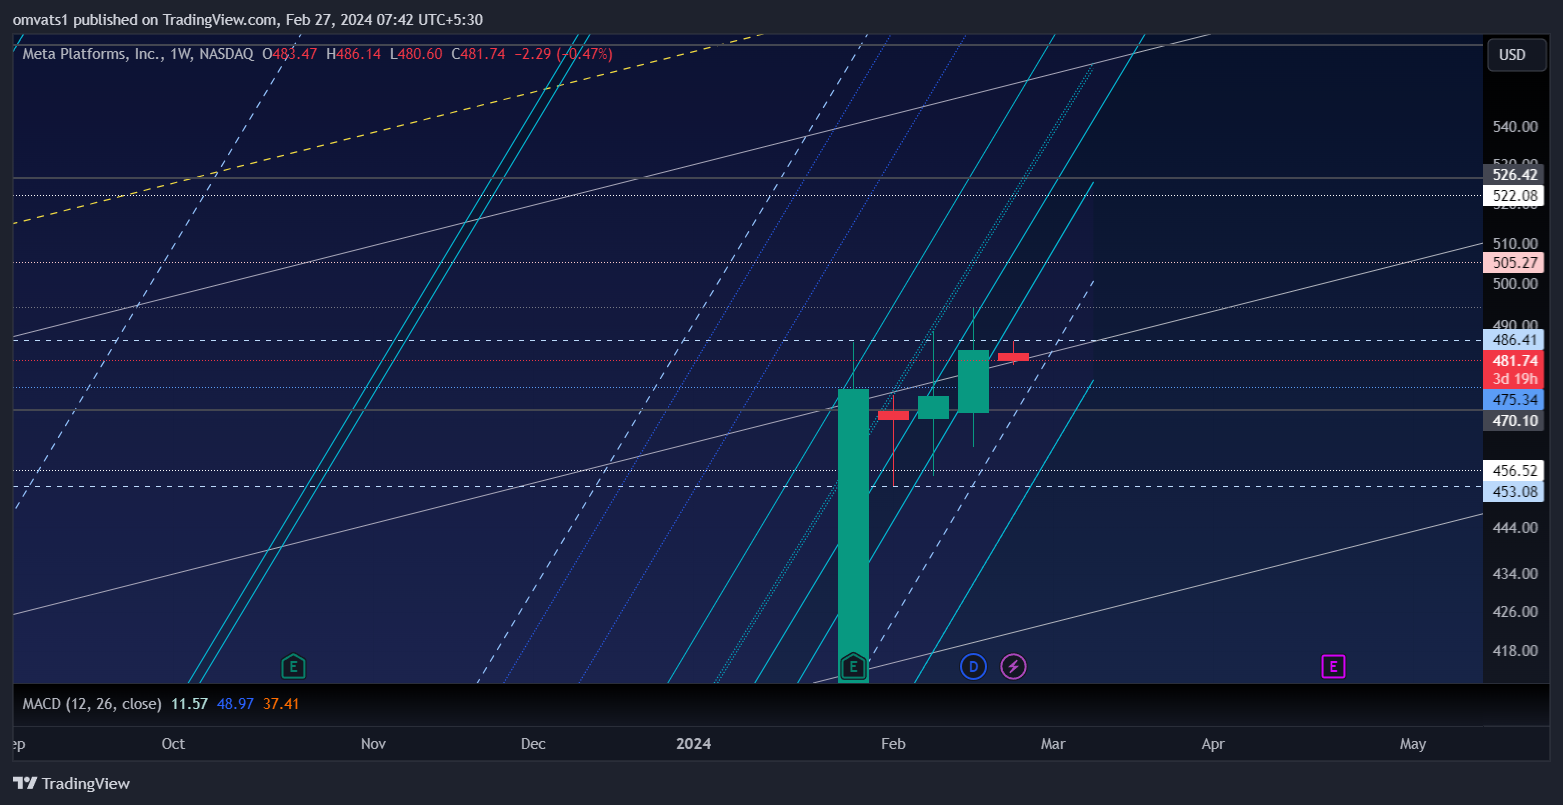Click the Feb label on the time axis

click(893, 744)
